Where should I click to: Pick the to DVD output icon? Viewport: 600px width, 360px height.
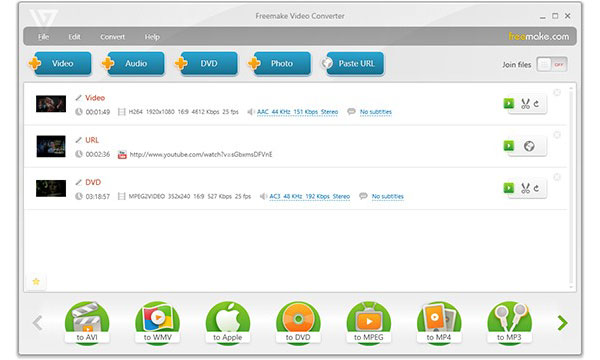298,323
